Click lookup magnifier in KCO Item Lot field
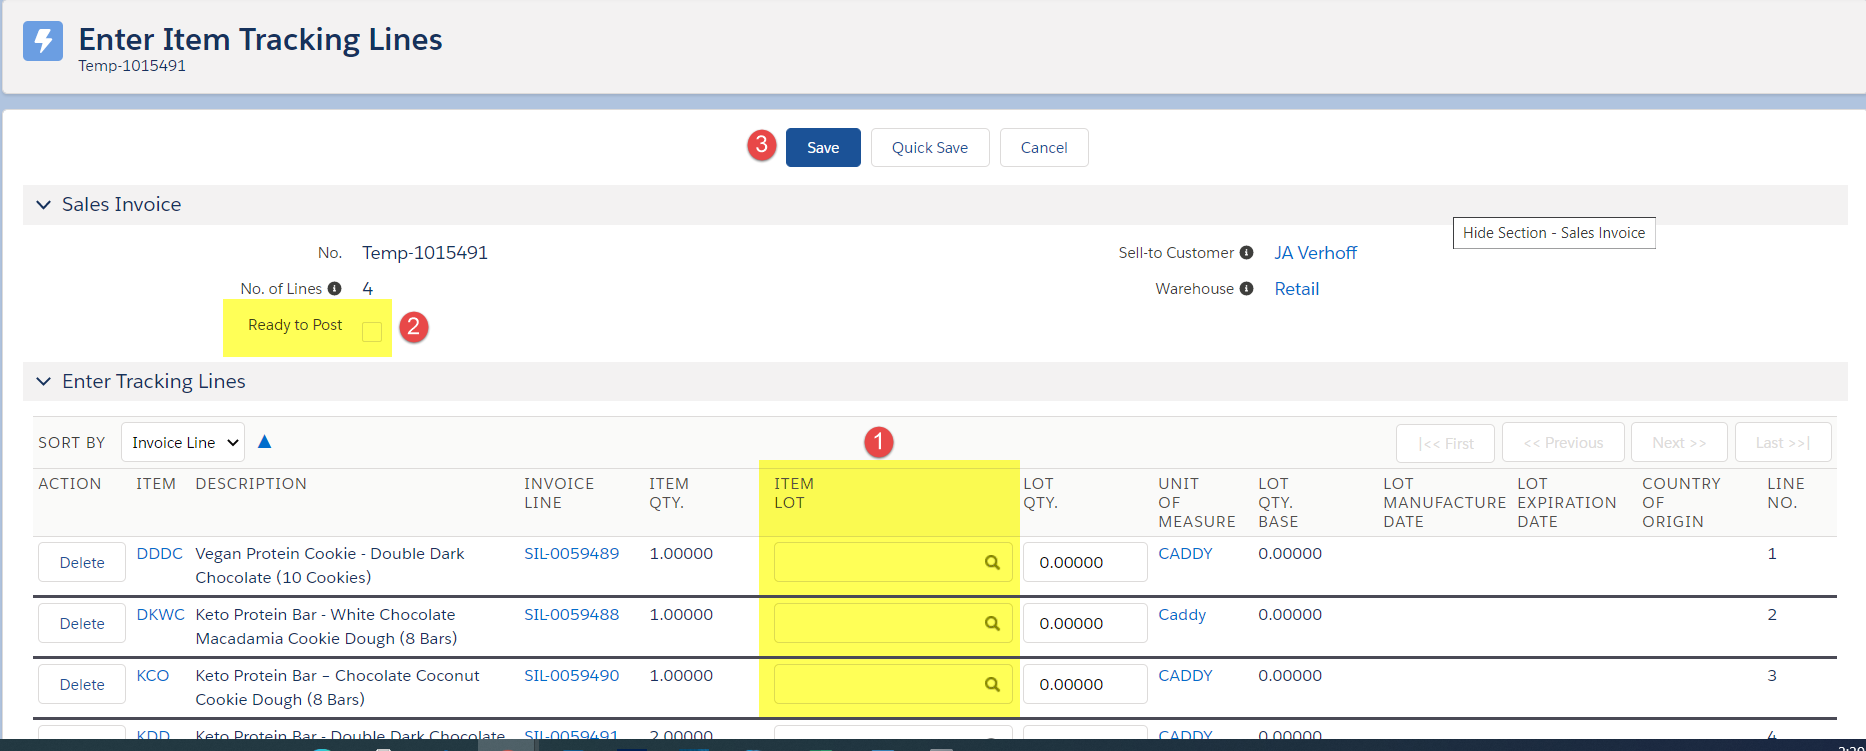The height and width of the screenshot is (751, 1866). pos(992,684)
